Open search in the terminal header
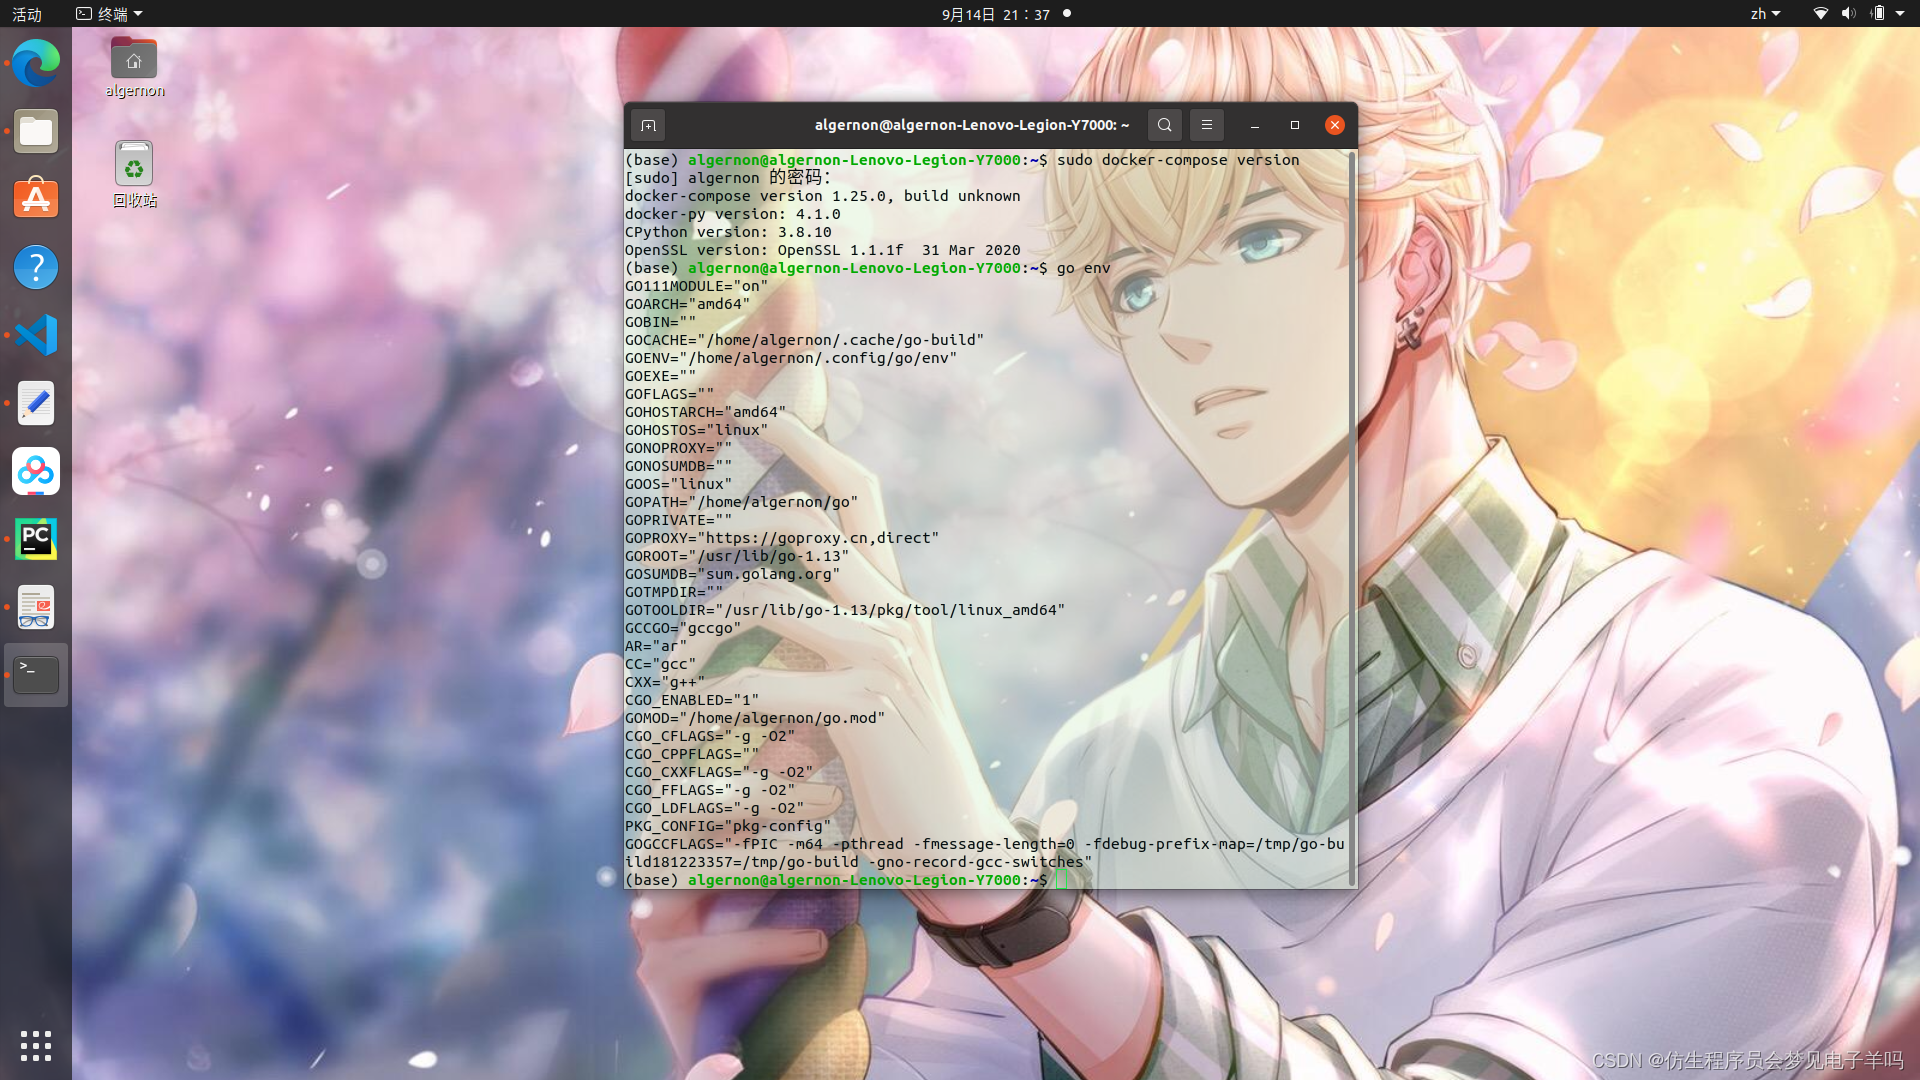This screenshot has height=1080, width=1920. click(x=1164, y=125)
